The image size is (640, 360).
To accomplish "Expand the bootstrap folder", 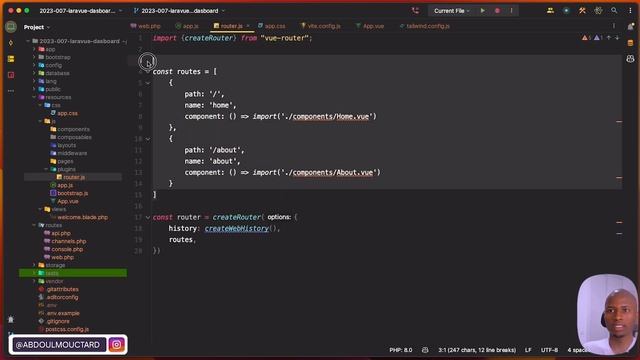I will pyautogui.click(x=34, y=57).
